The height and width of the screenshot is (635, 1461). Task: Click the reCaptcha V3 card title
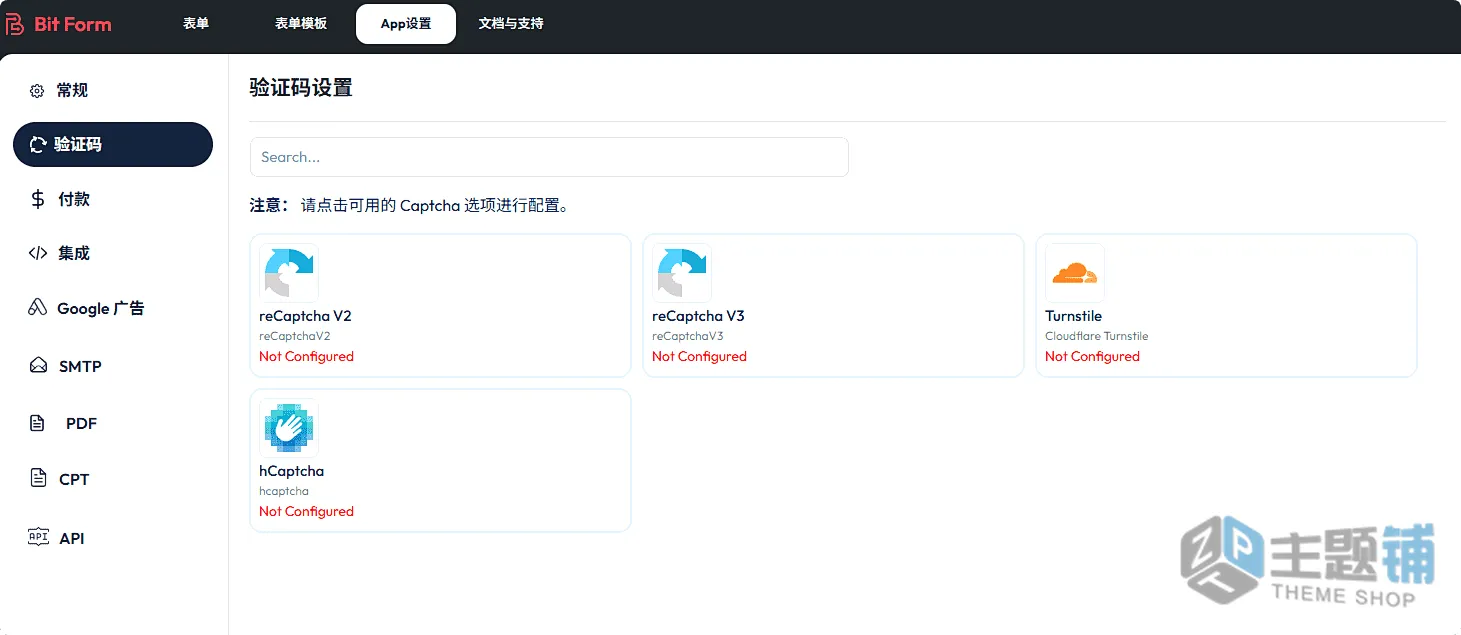[x=698, y=316]
